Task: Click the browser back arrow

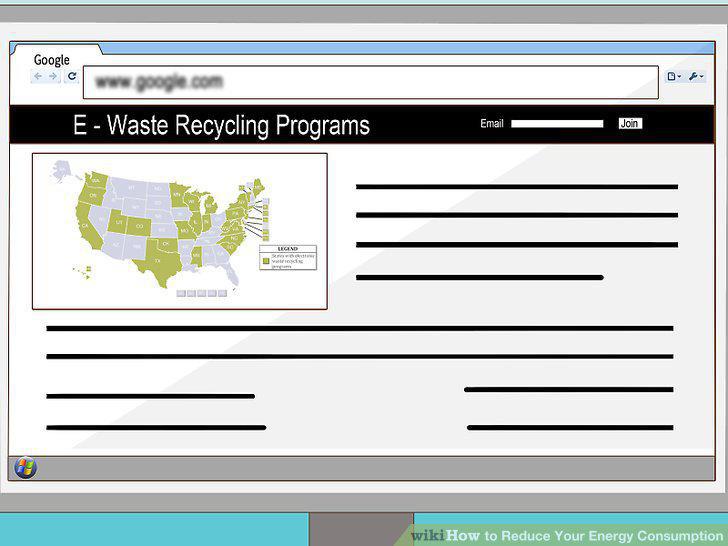Action: point(38,76)
